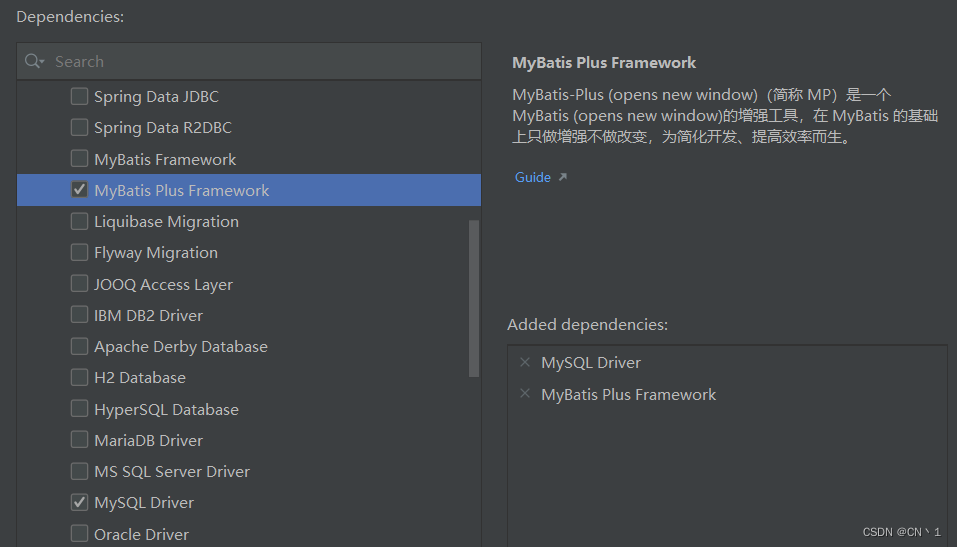
Task: Remove MySQL Driver from added dependencies
Action: coord(525,362)
